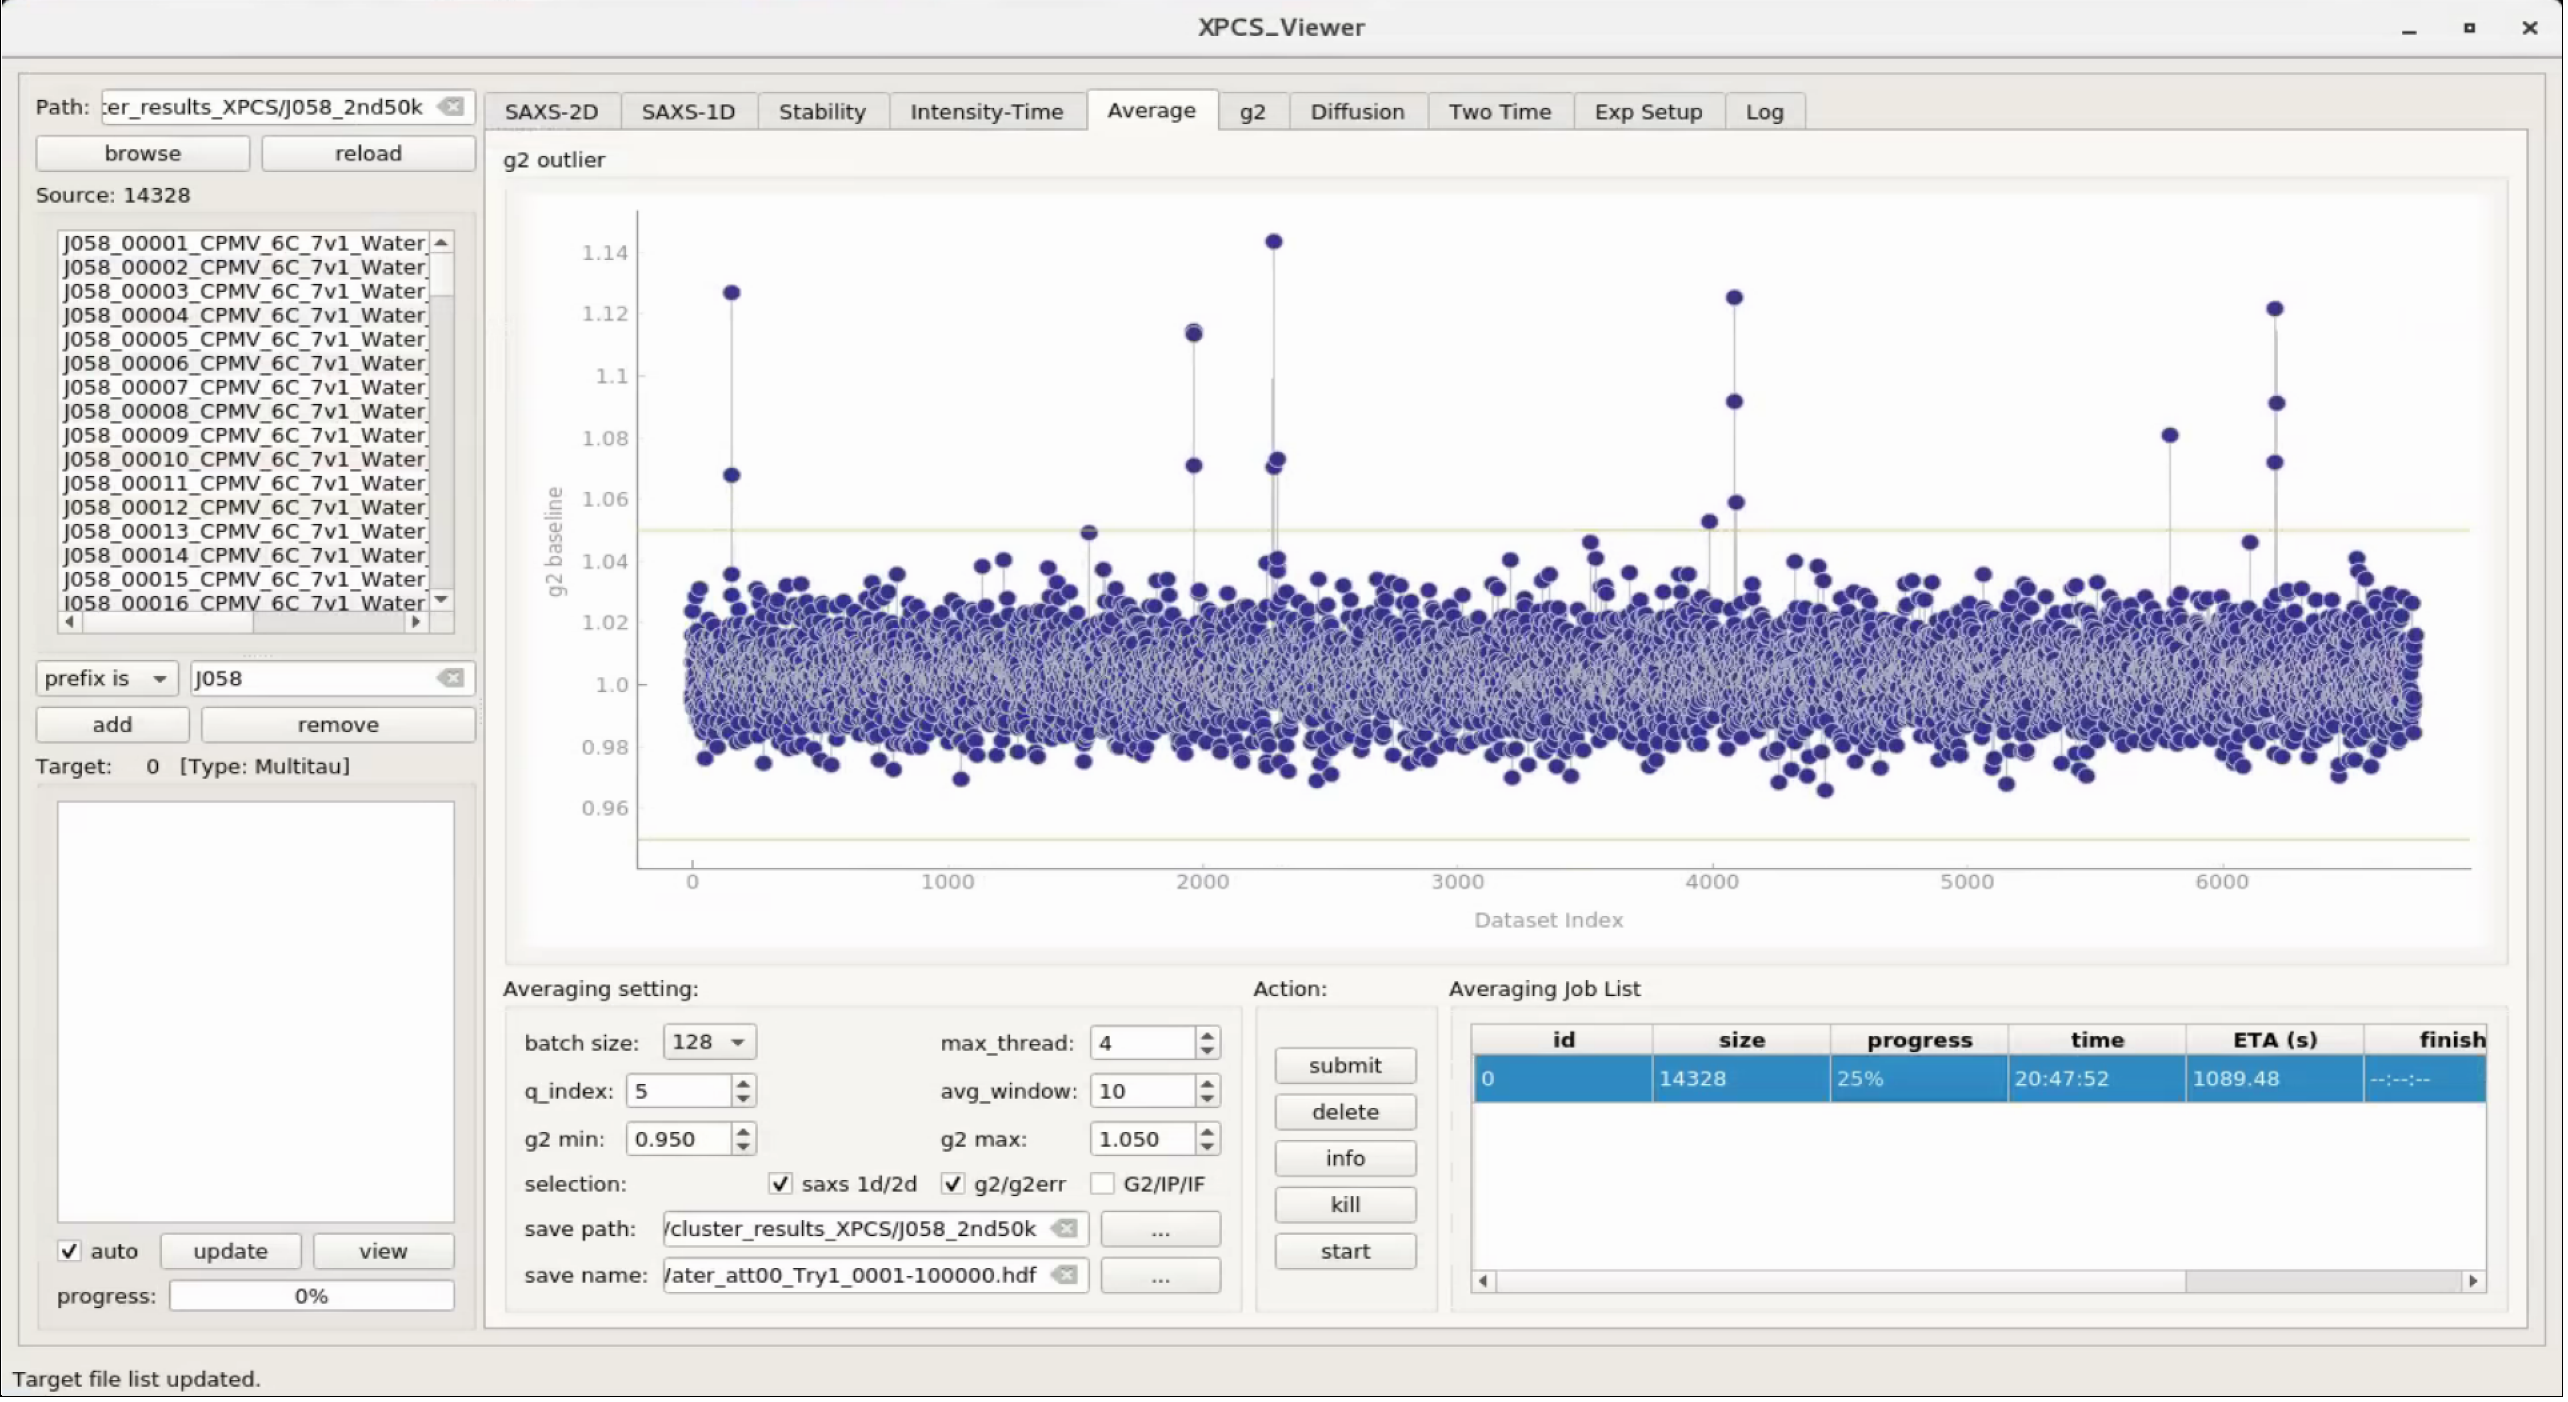Enable the G2/IP/IF checkbox

click(x=1103, y=1185)
